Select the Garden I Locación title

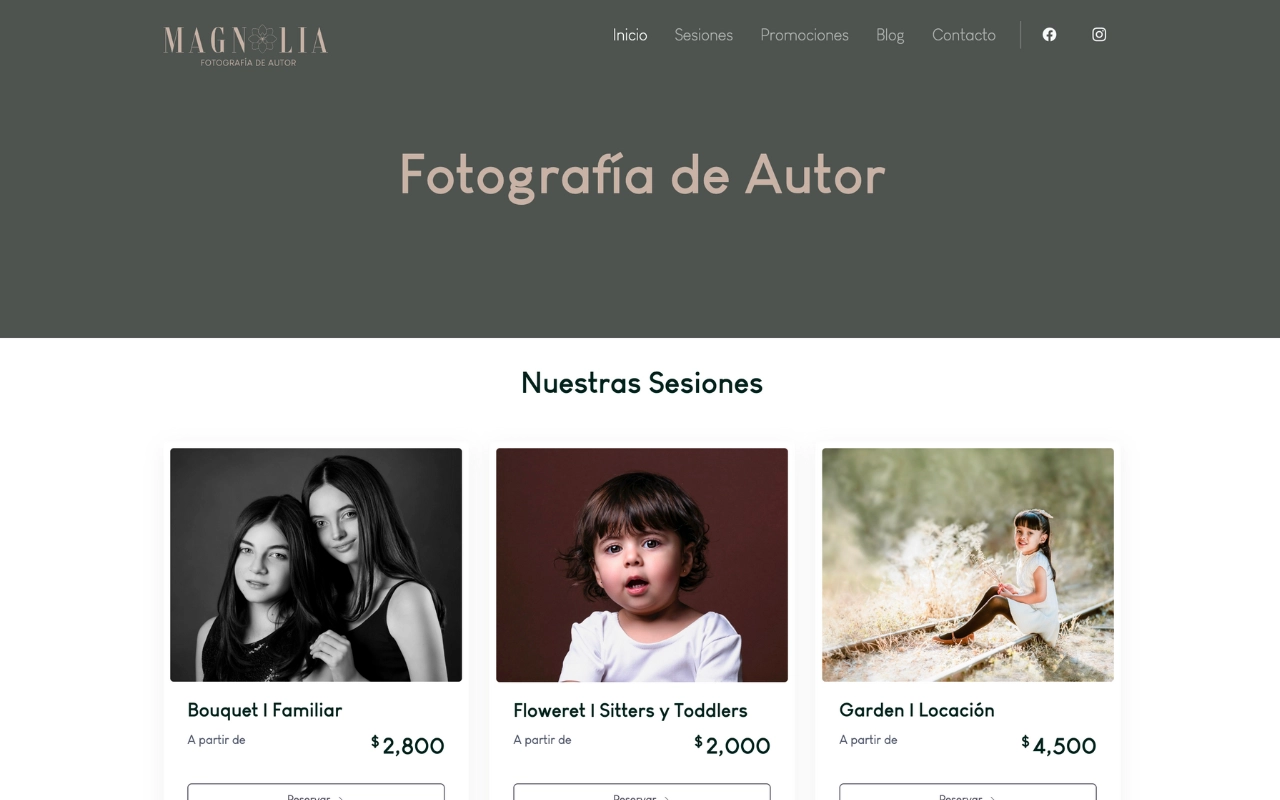917,710
